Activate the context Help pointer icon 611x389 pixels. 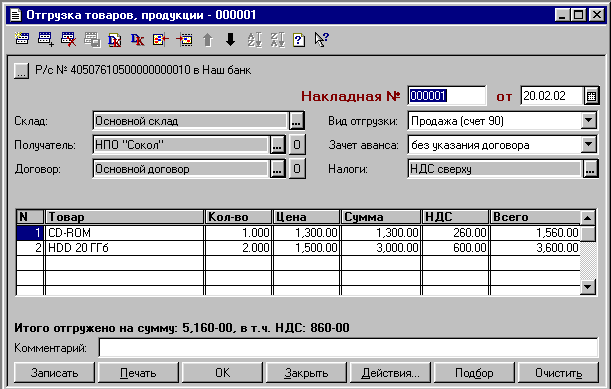321,39
